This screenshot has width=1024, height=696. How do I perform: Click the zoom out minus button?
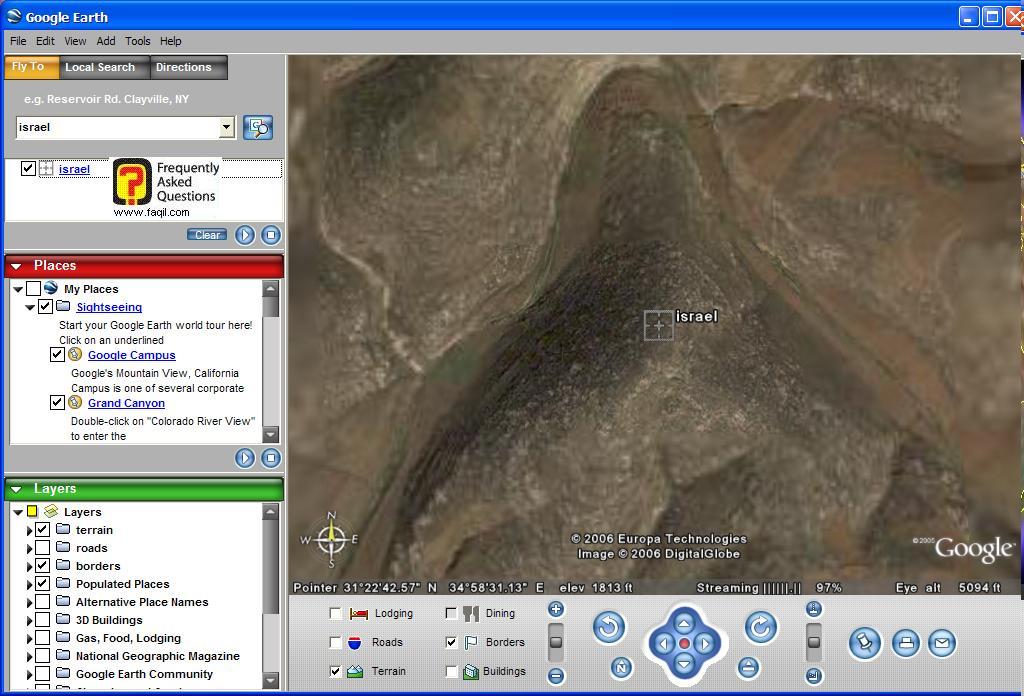[556, 676]
